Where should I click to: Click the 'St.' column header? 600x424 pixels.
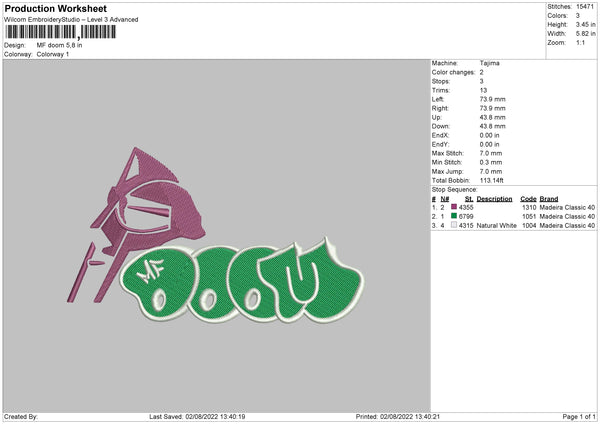tap(469, 199)
